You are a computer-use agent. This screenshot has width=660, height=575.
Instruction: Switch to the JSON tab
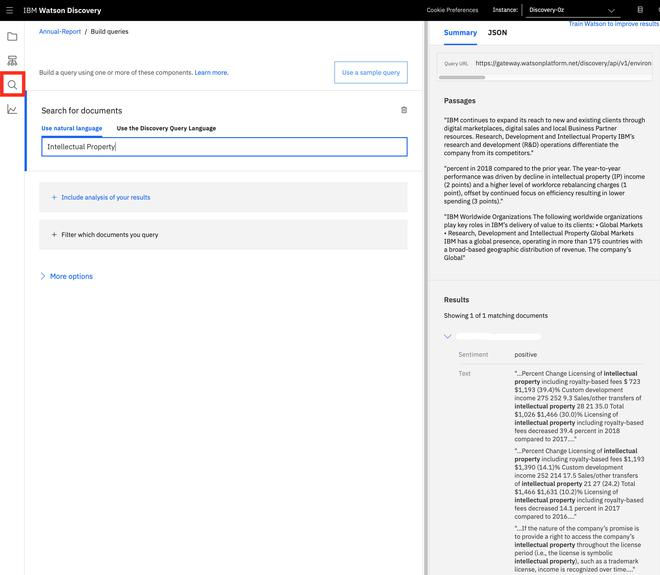(497, 32)
